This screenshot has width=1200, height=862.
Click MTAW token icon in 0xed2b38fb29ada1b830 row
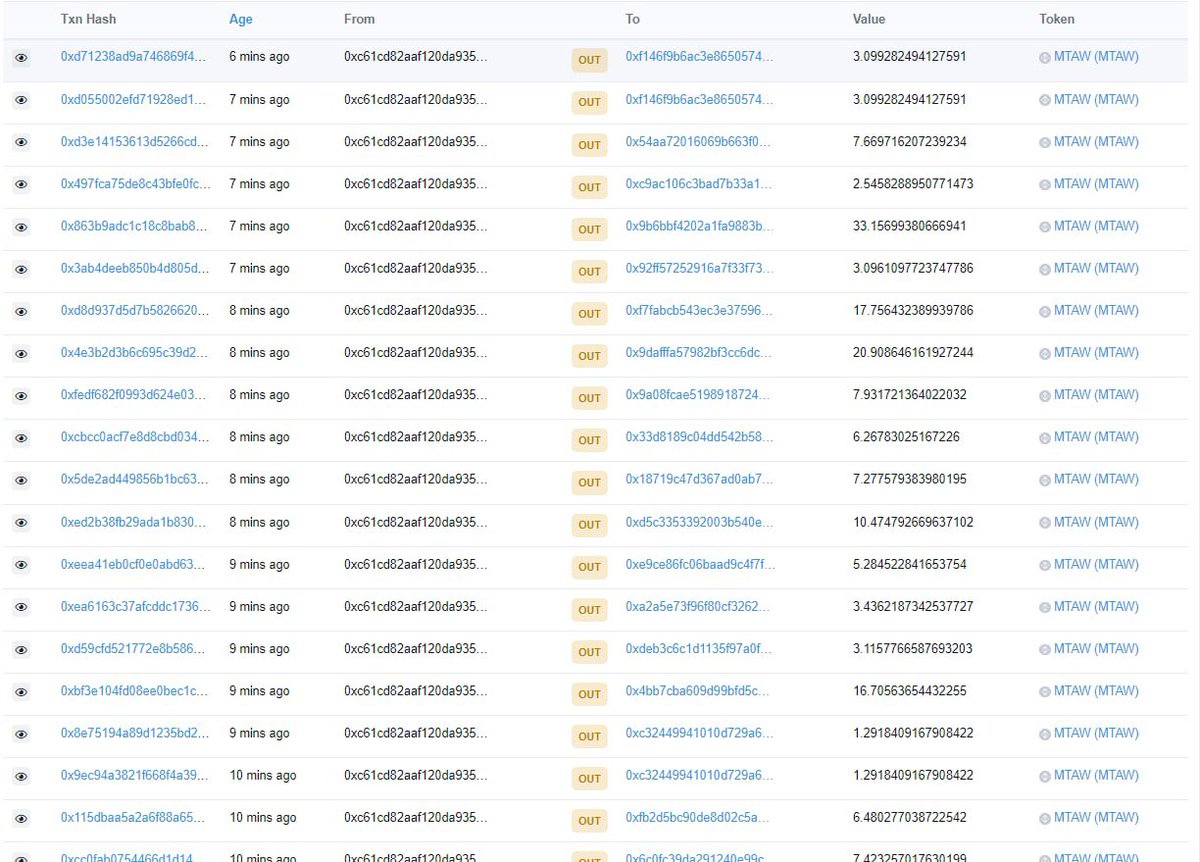[x=1045, y=522]
